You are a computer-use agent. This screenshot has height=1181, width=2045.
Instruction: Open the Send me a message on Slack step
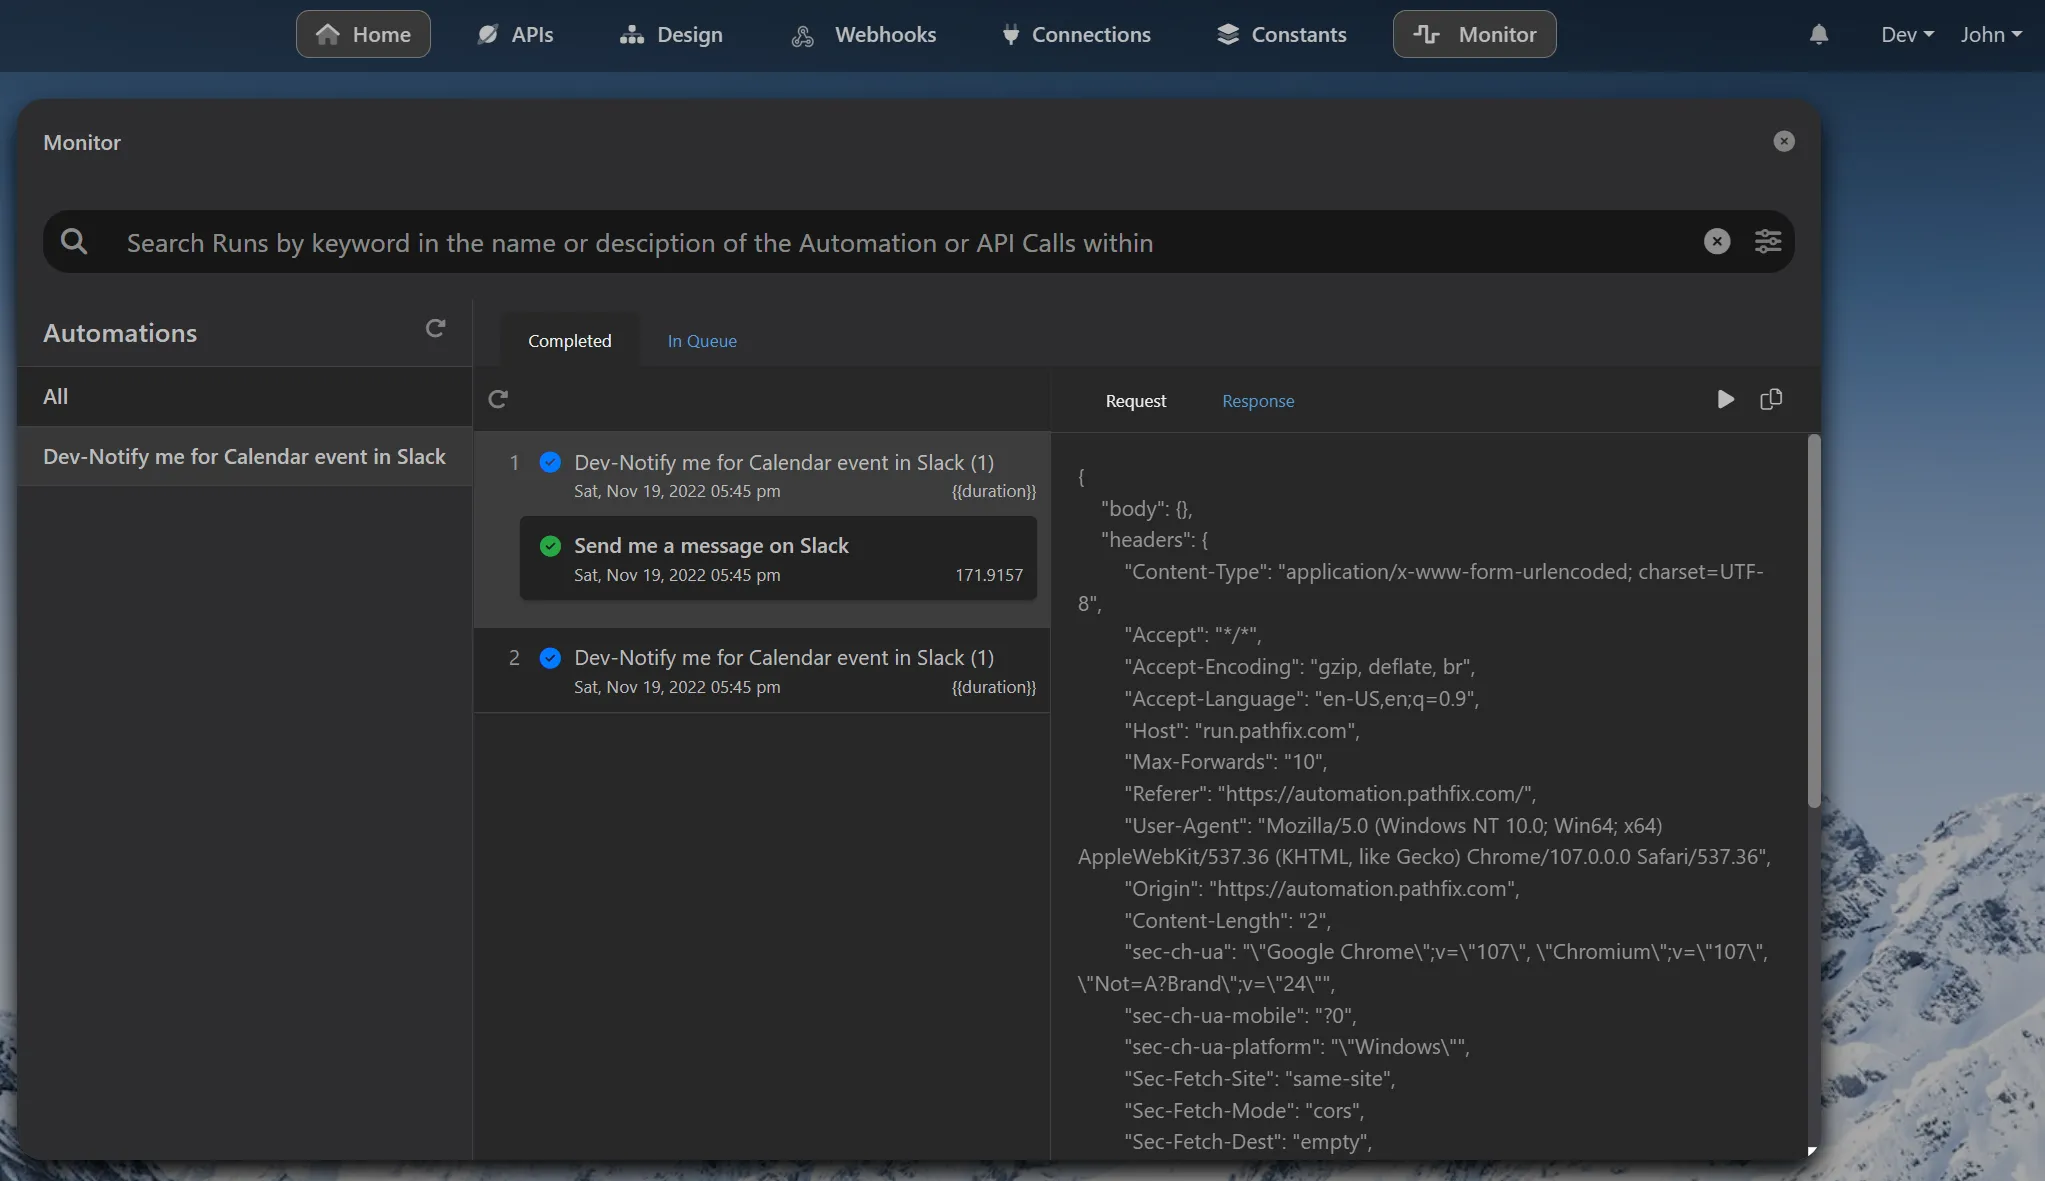click(778, 558)
